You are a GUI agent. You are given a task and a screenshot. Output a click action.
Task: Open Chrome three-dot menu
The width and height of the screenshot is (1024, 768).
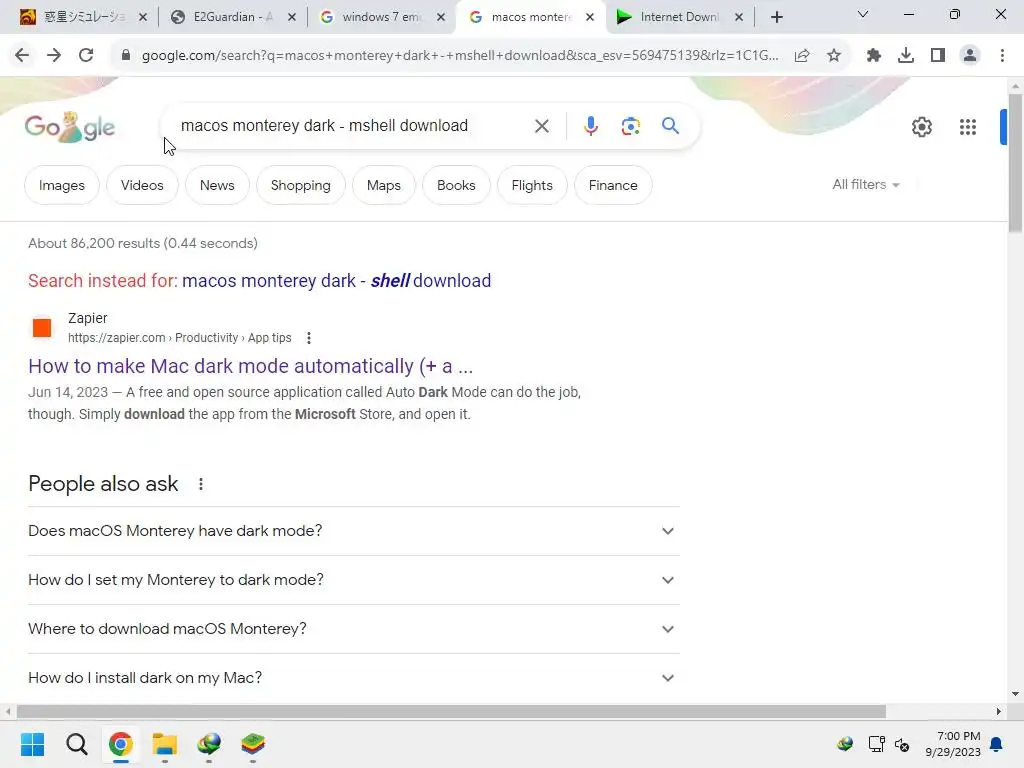pyautogui.click(x=1002, y=56)
